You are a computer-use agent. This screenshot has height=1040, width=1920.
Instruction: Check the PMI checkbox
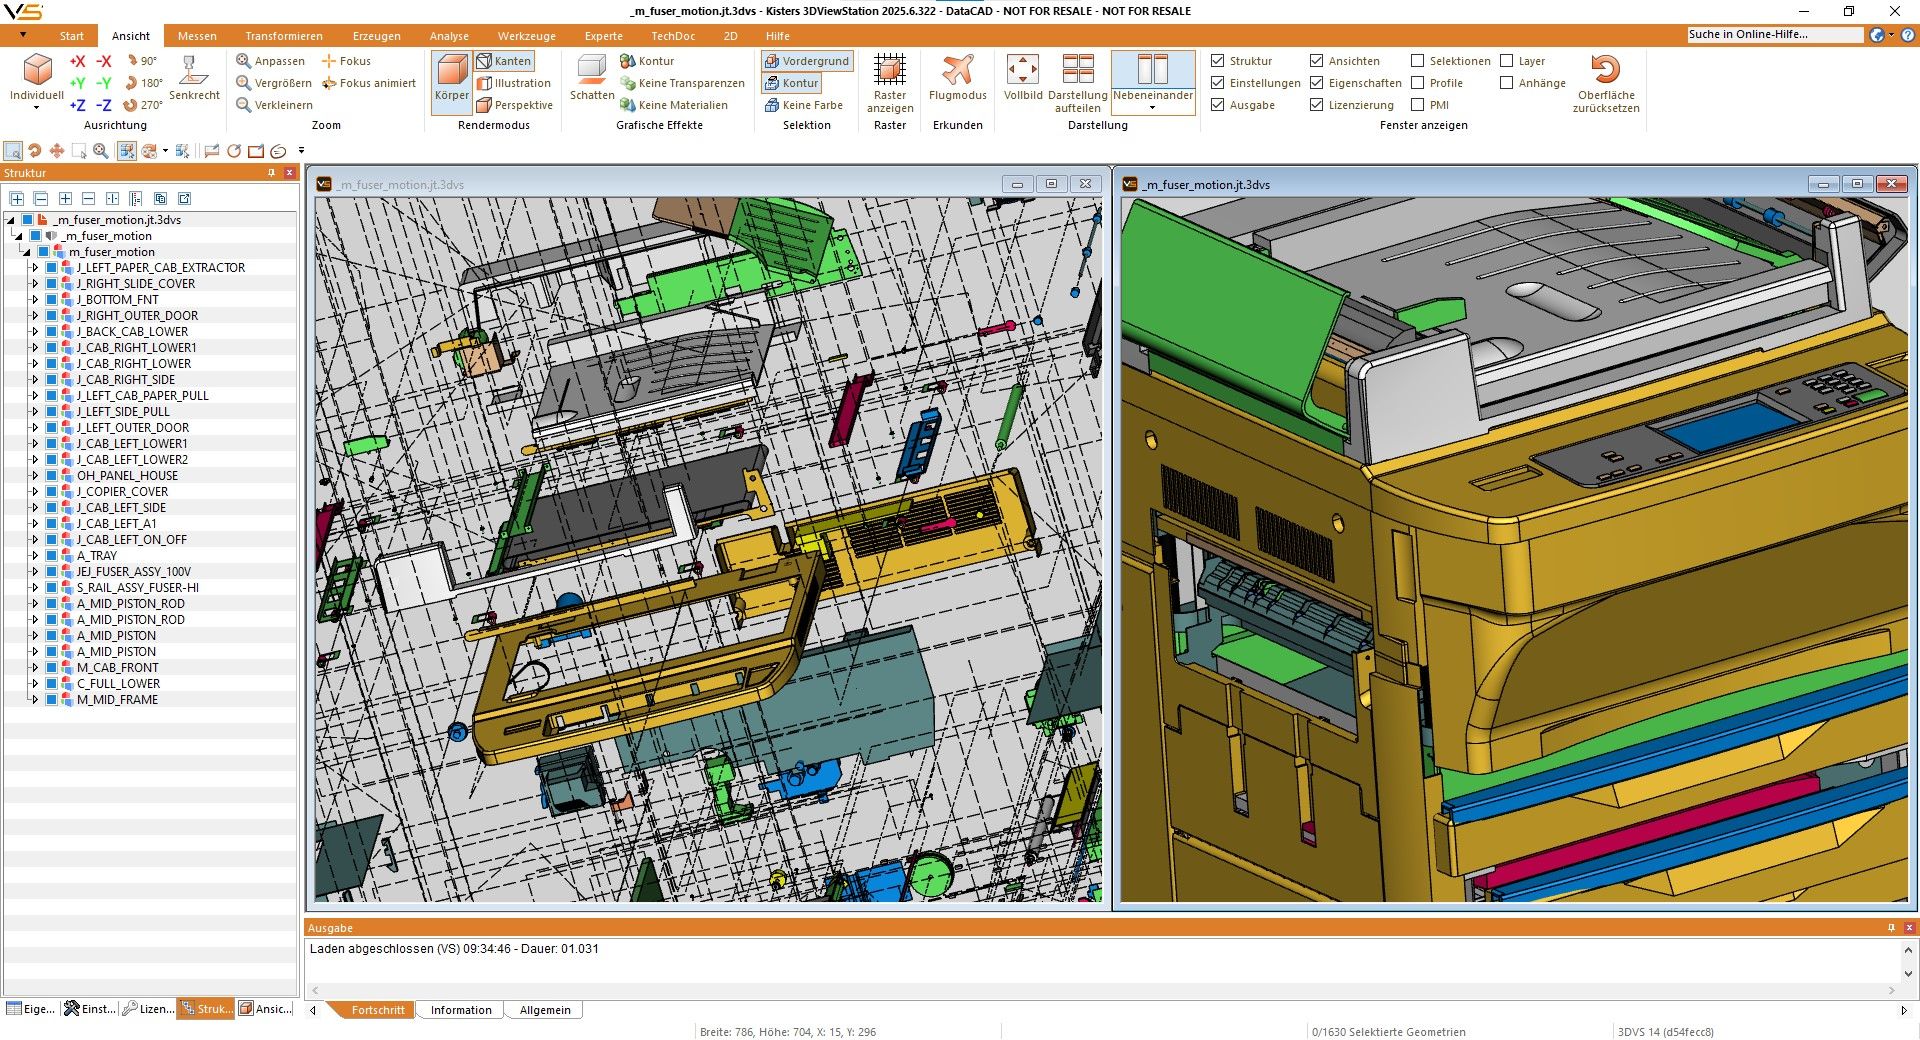click(1417, 104)
